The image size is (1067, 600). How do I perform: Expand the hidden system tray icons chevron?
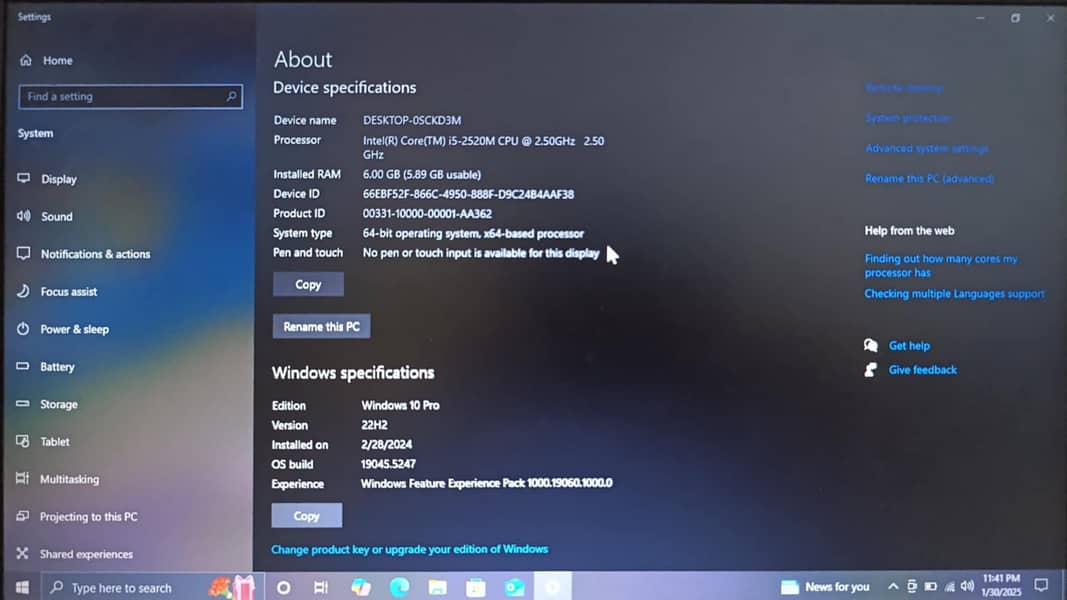[x=893, y=587]
